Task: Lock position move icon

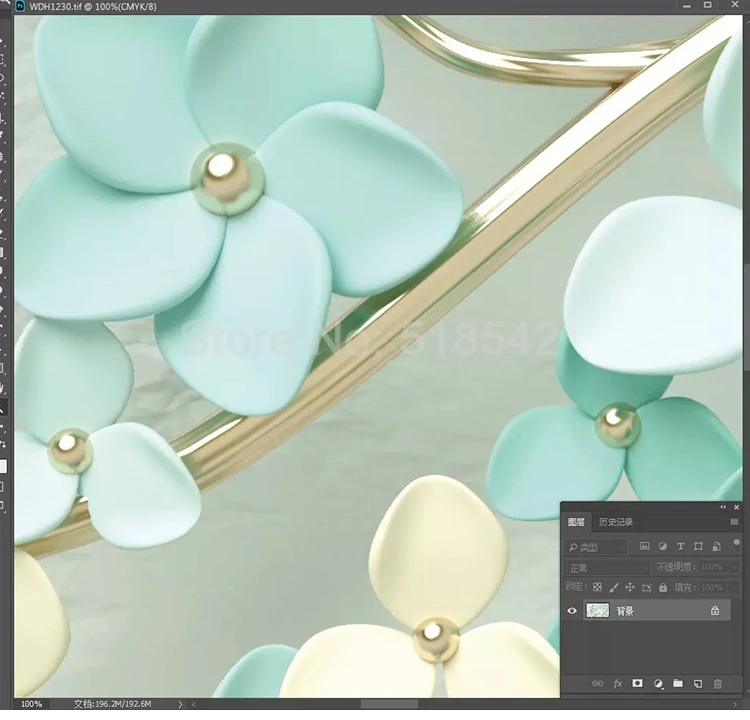Action: tap(630, 587)
